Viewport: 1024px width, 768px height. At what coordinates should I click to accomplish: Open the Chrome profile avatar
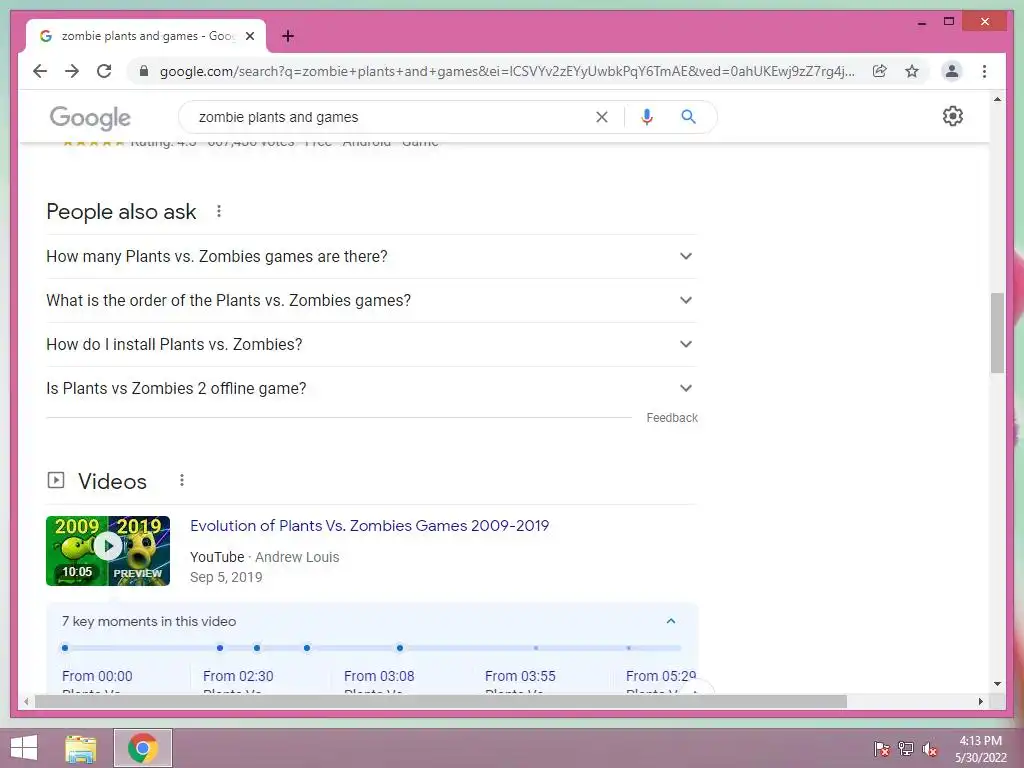point(952,71)
